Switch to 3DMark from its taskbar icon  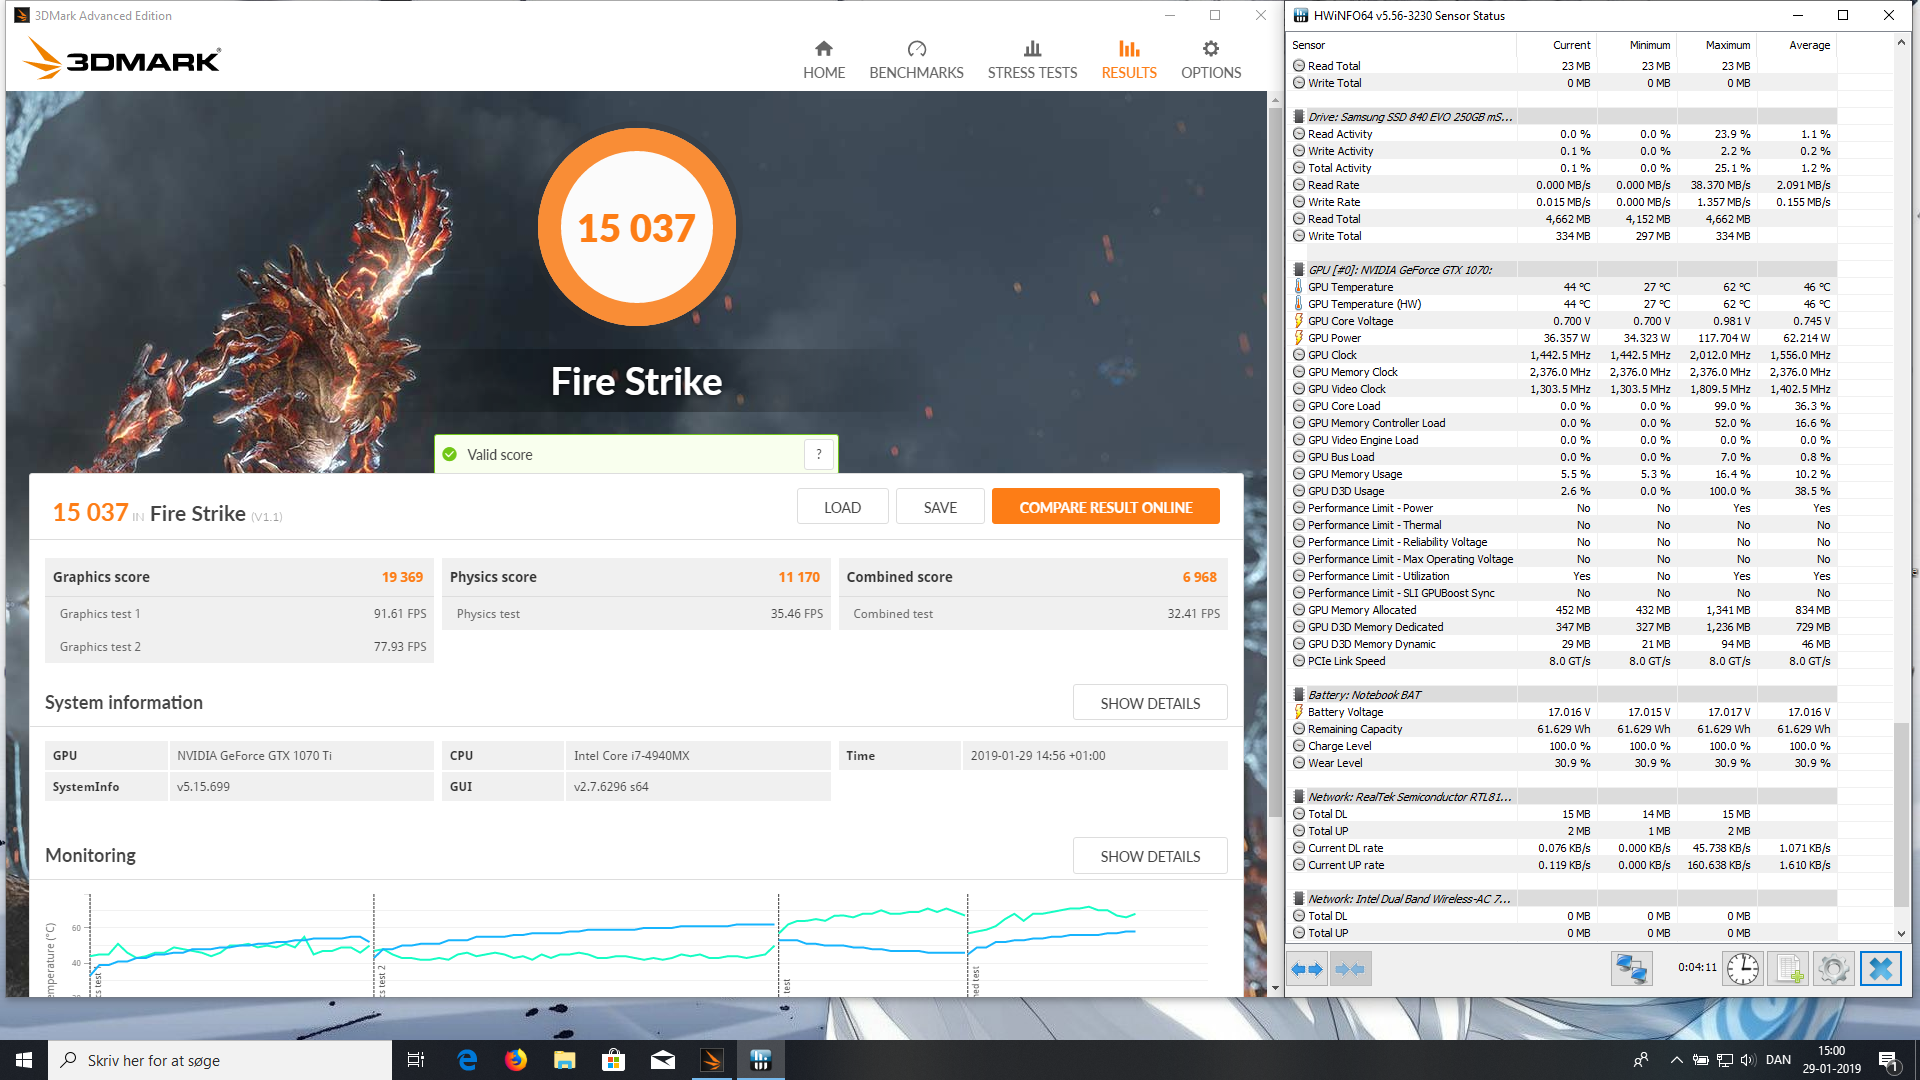(712, 1060)
